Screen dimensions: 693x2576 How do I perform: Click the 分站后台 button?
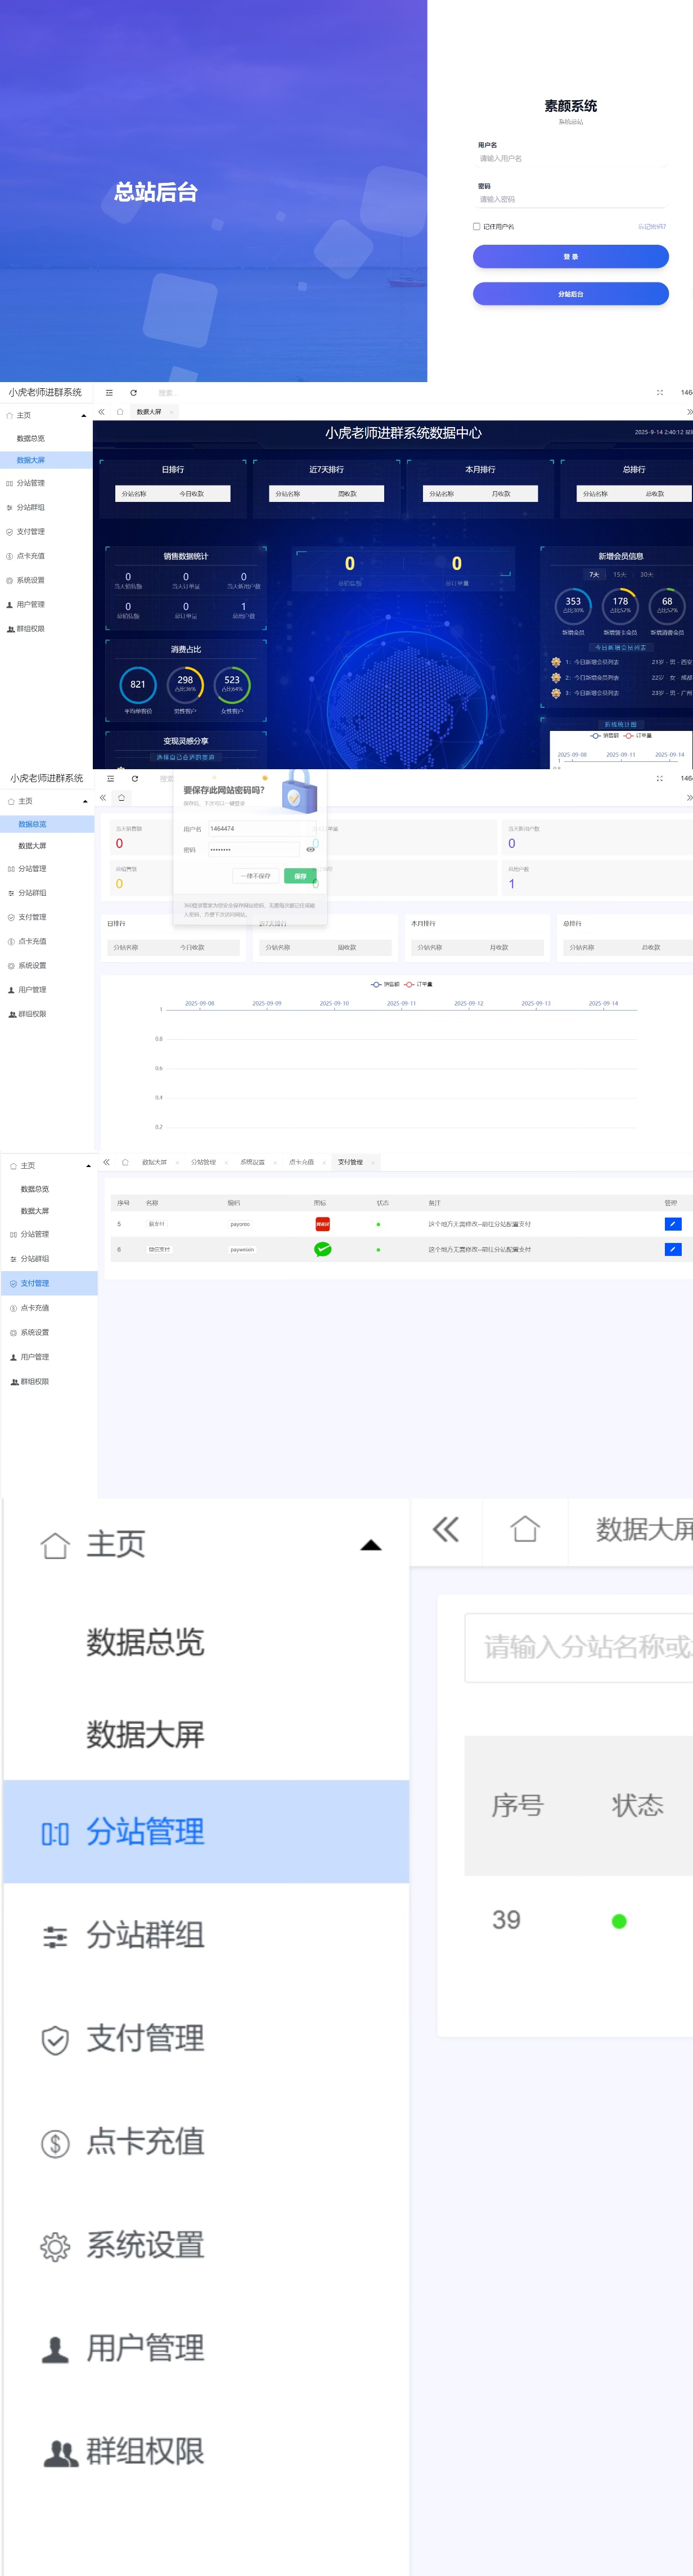coord(570,294)
